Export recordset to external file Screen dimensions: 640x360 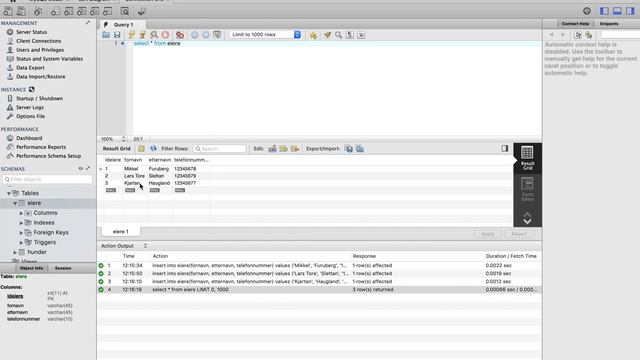tap(349, 149)
